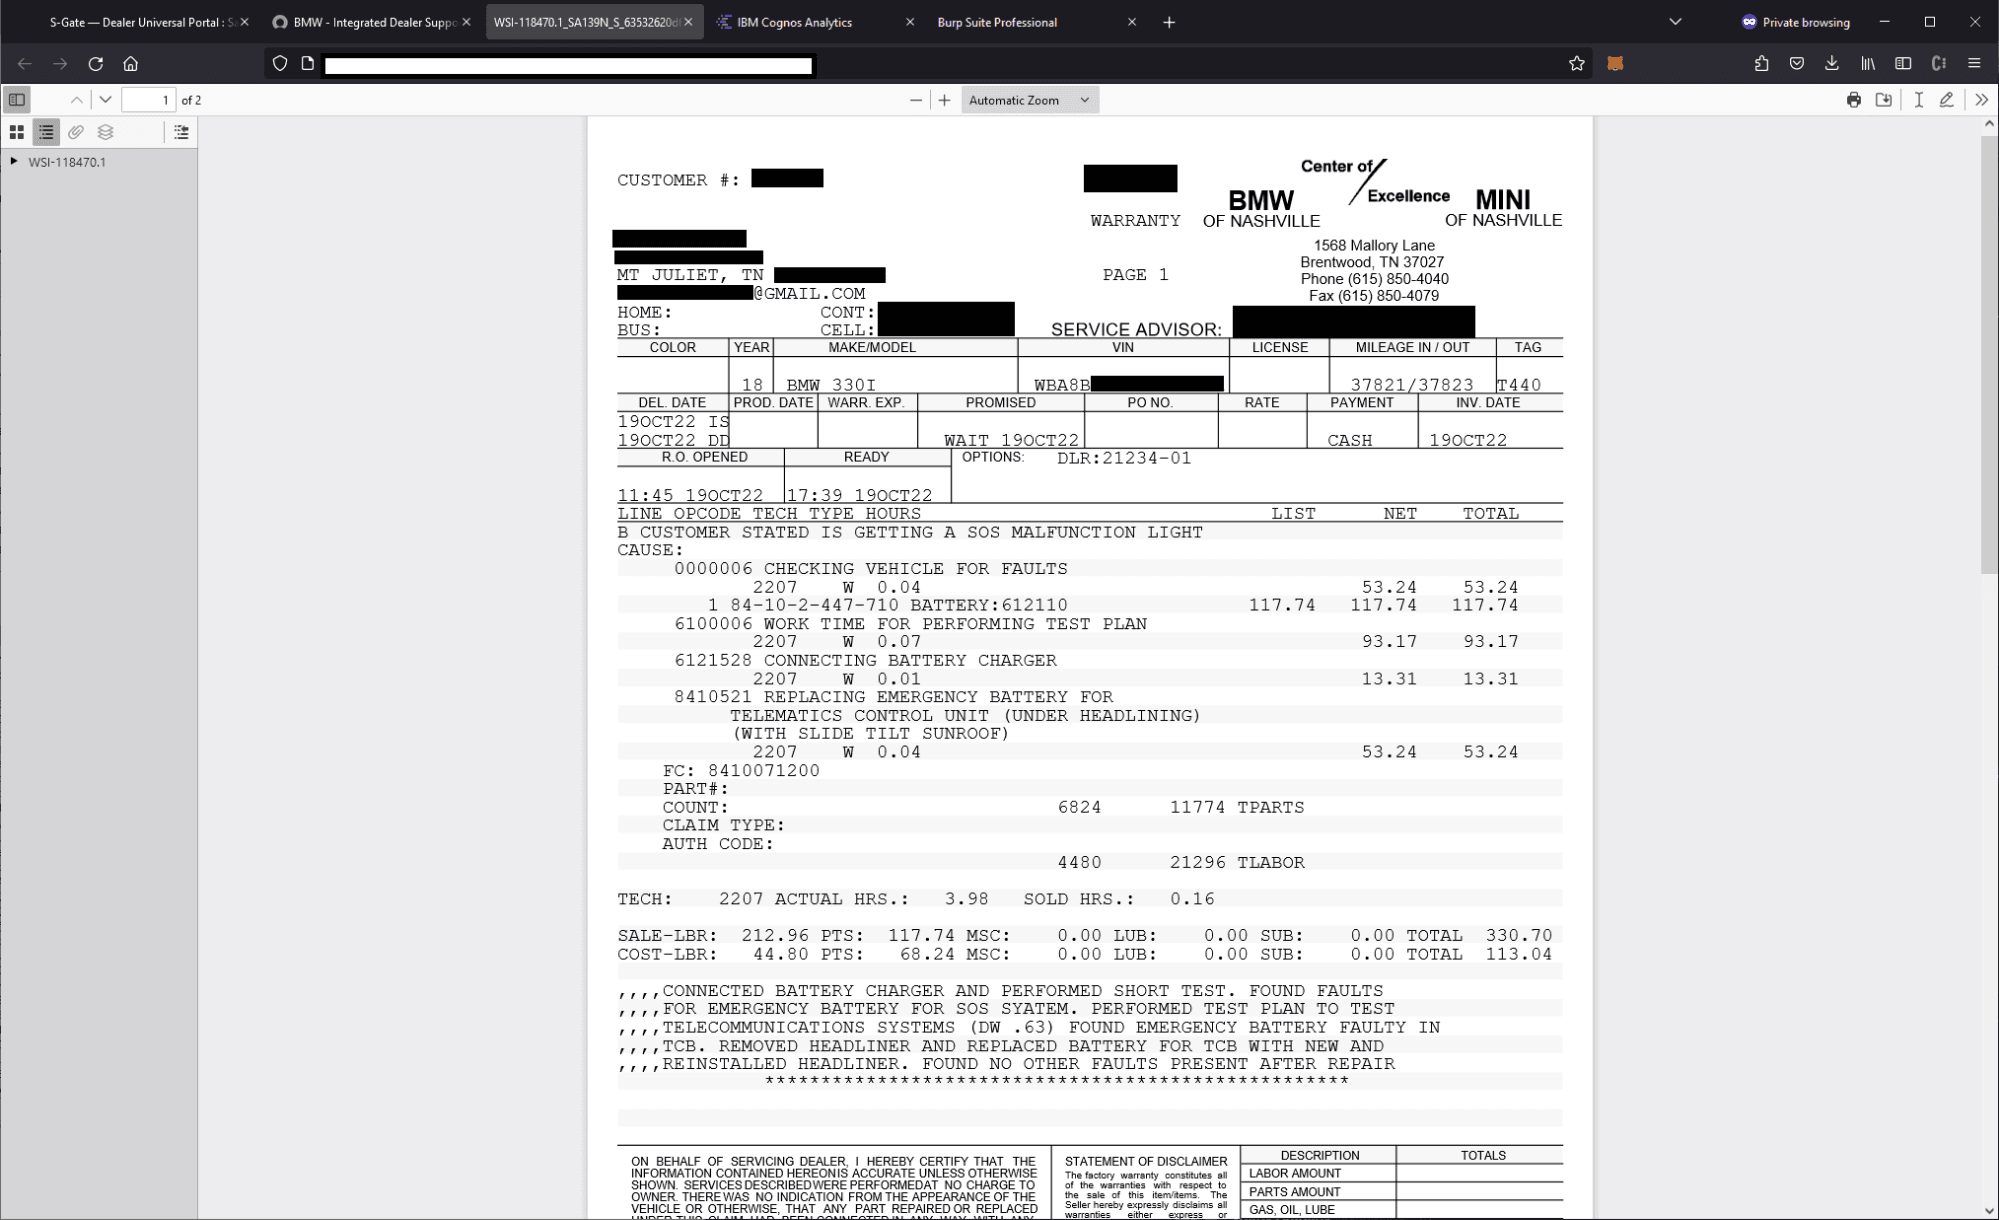Open PDF viewer tools chevron menu
This screenshot has width=1999, height=1220.
1981,100
